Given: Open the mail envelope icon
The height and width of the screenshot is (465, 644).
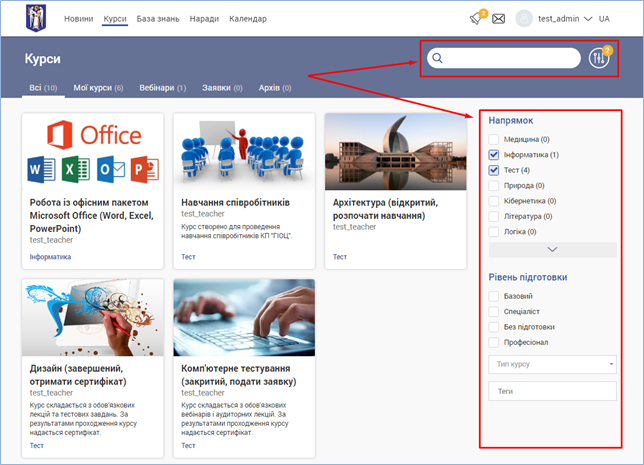Looking at the screenshot, I should [x=499, y=19].
